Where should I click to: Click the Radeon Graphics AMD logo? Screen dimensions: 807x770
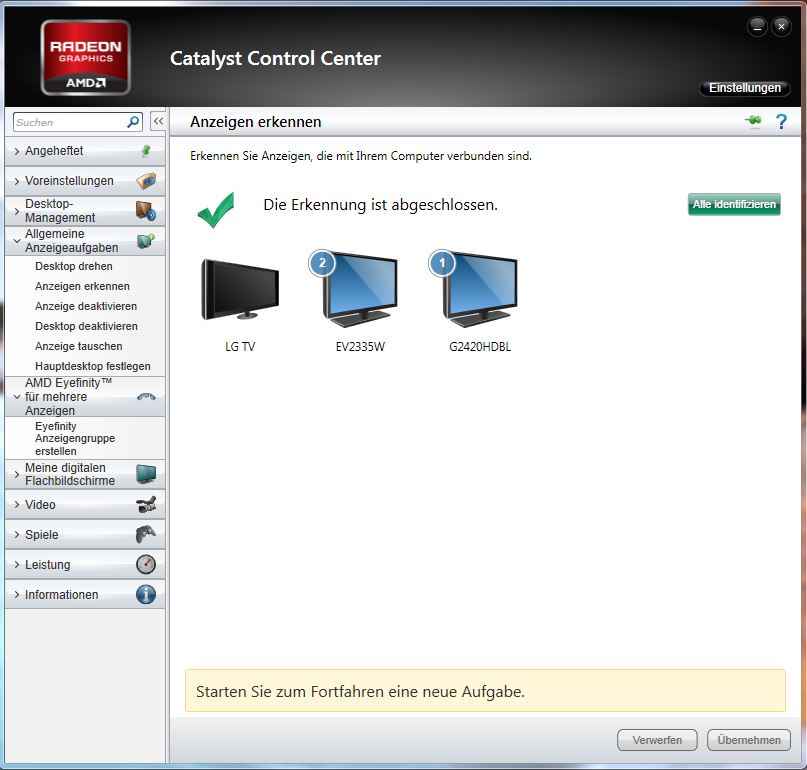pyautogui.click(x=85, y=58)
